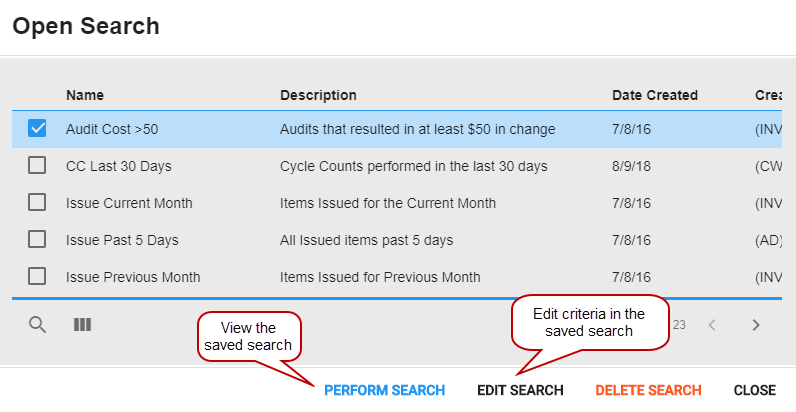
Task: Tick the Issue Current Month checkbox
Action: coord(37,202)
